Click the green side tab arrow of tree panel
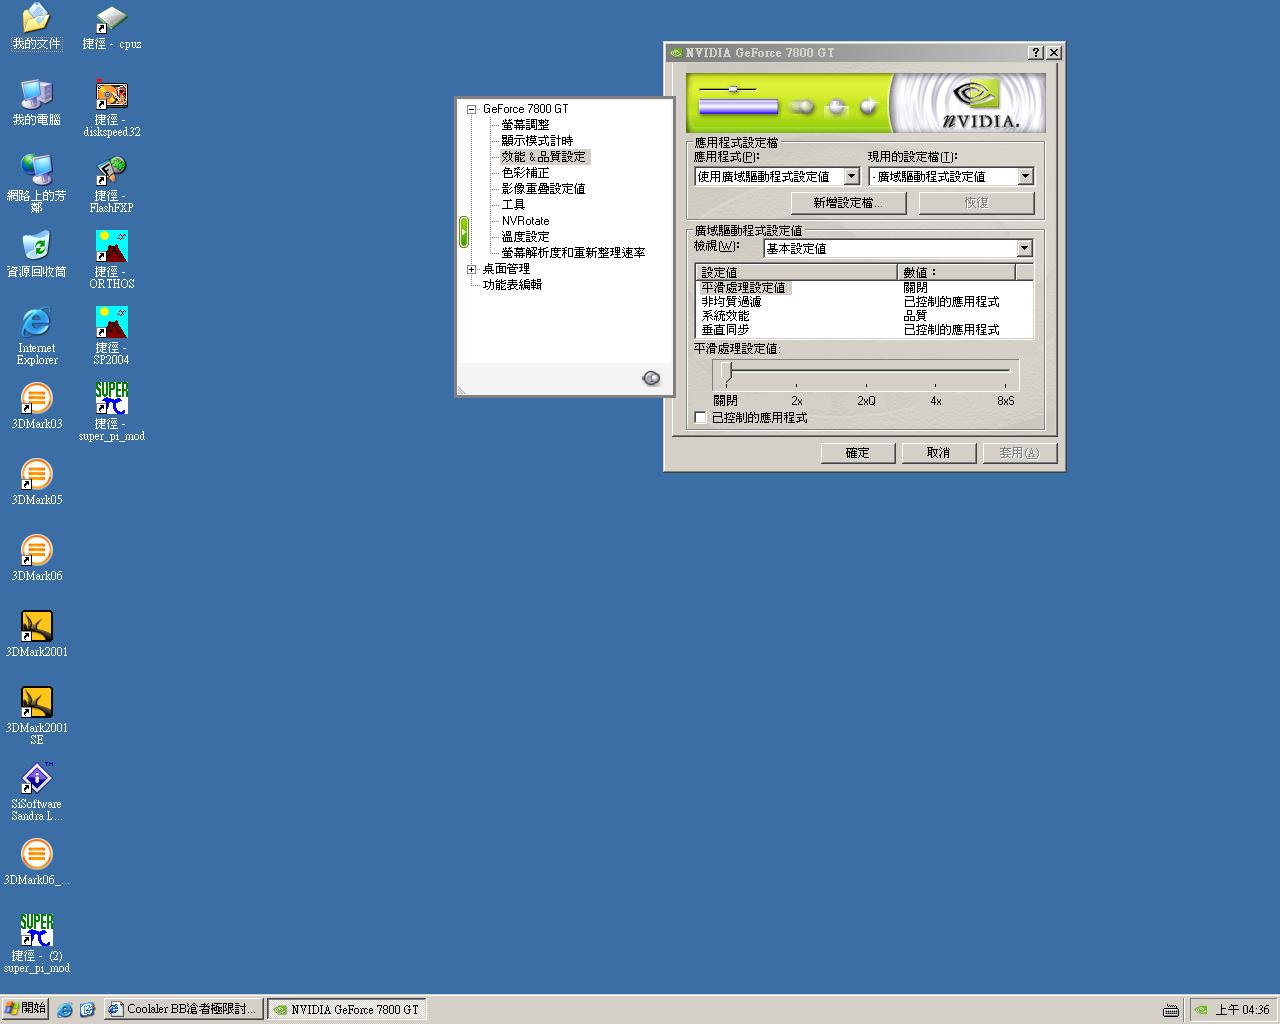The width and height of the screenshot is (1280, 1024). 463,232
